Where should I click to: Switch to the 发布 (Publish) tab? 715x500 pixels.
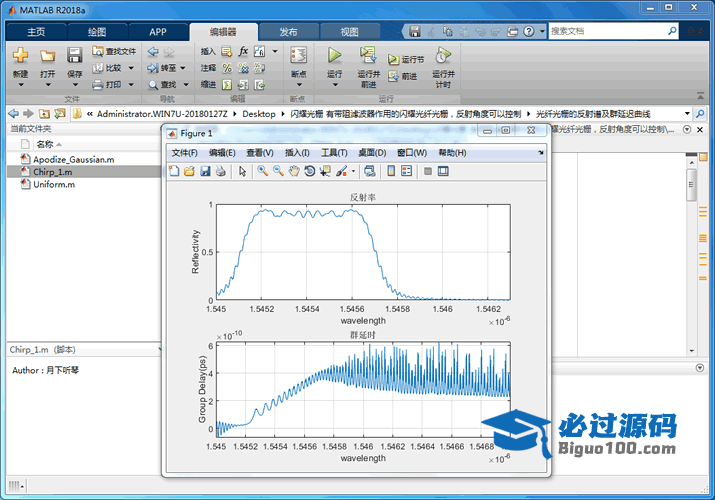point(288,32)
